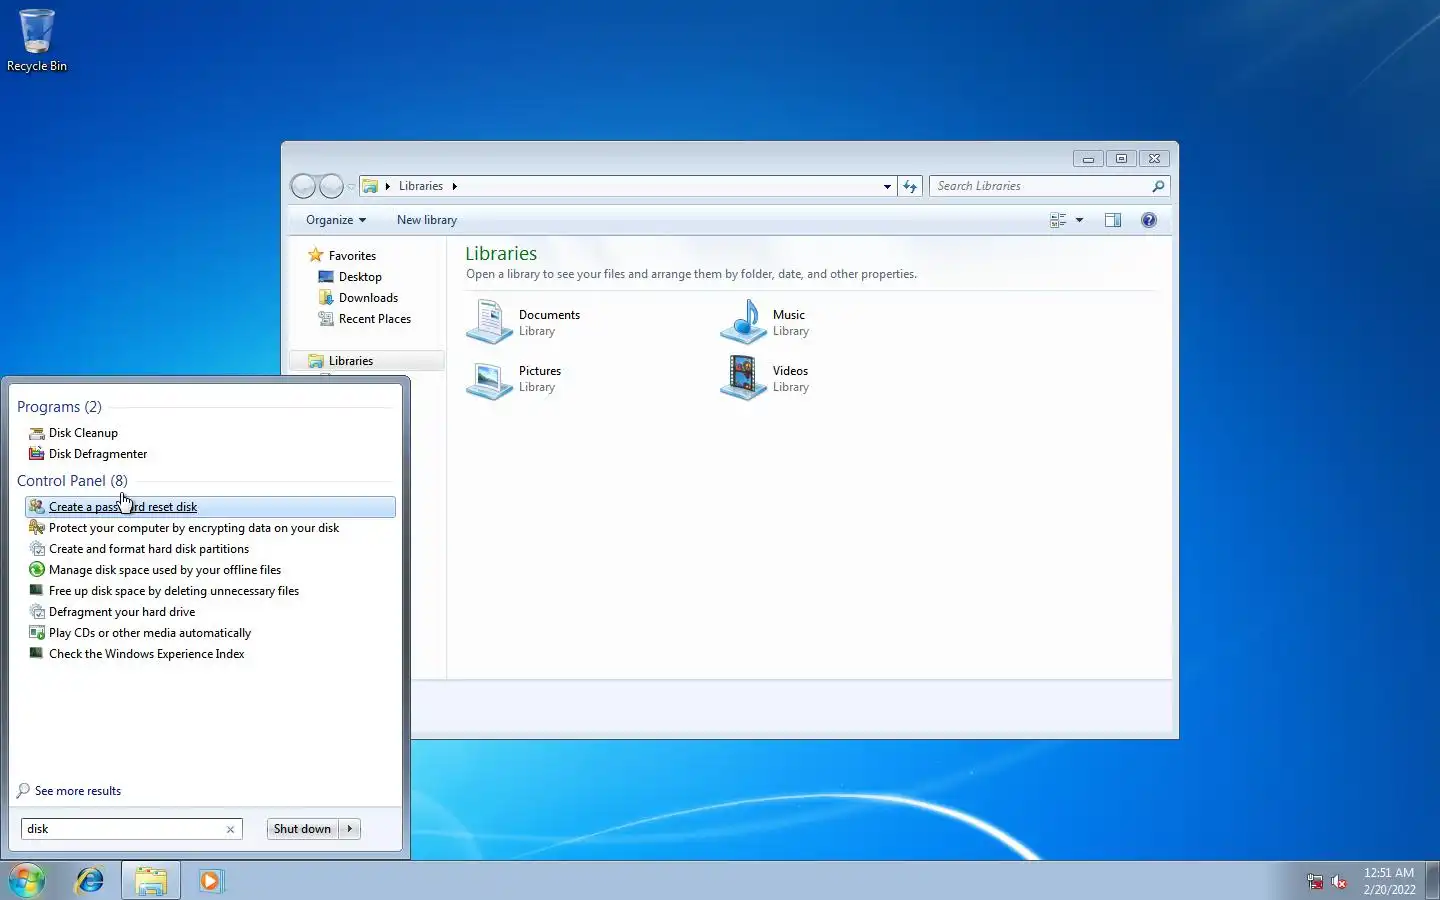Click the Control Panel (8) group header
Image resolution: width=1440 pixels, height=900 pixels.
tap(72, 481)
